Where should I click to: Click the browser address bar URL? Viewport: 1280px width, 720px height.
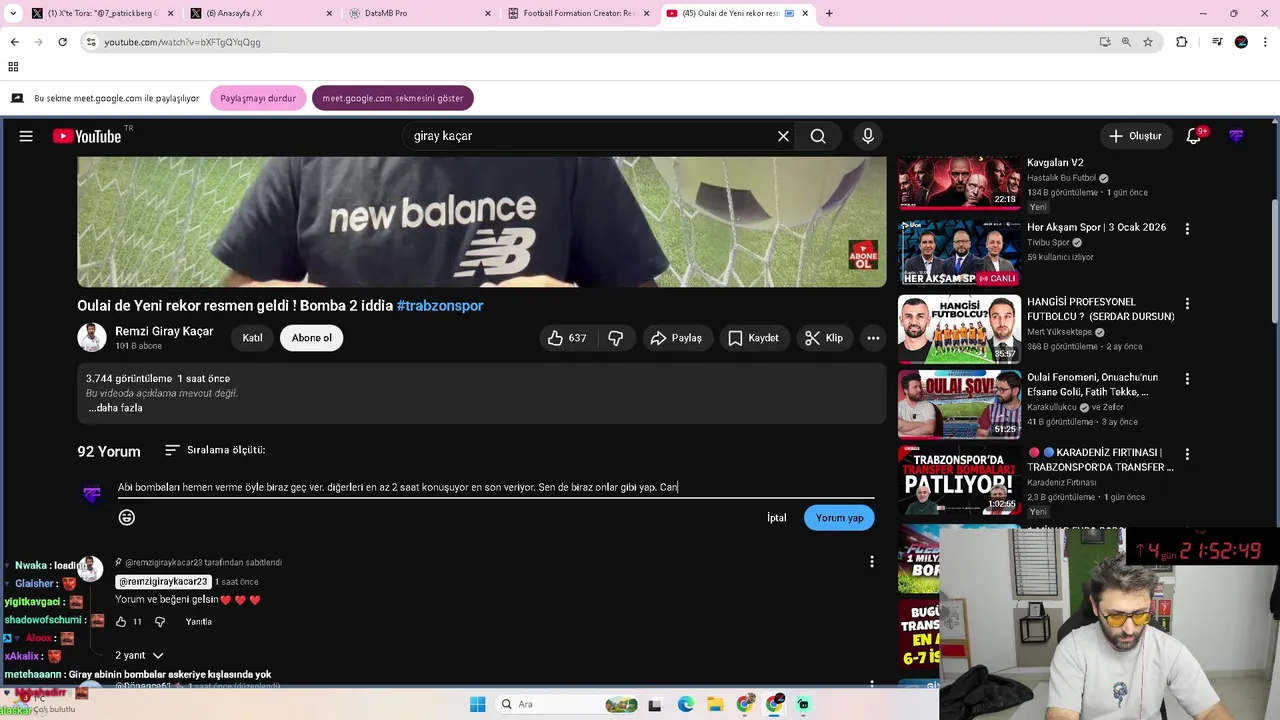point(182,42)
